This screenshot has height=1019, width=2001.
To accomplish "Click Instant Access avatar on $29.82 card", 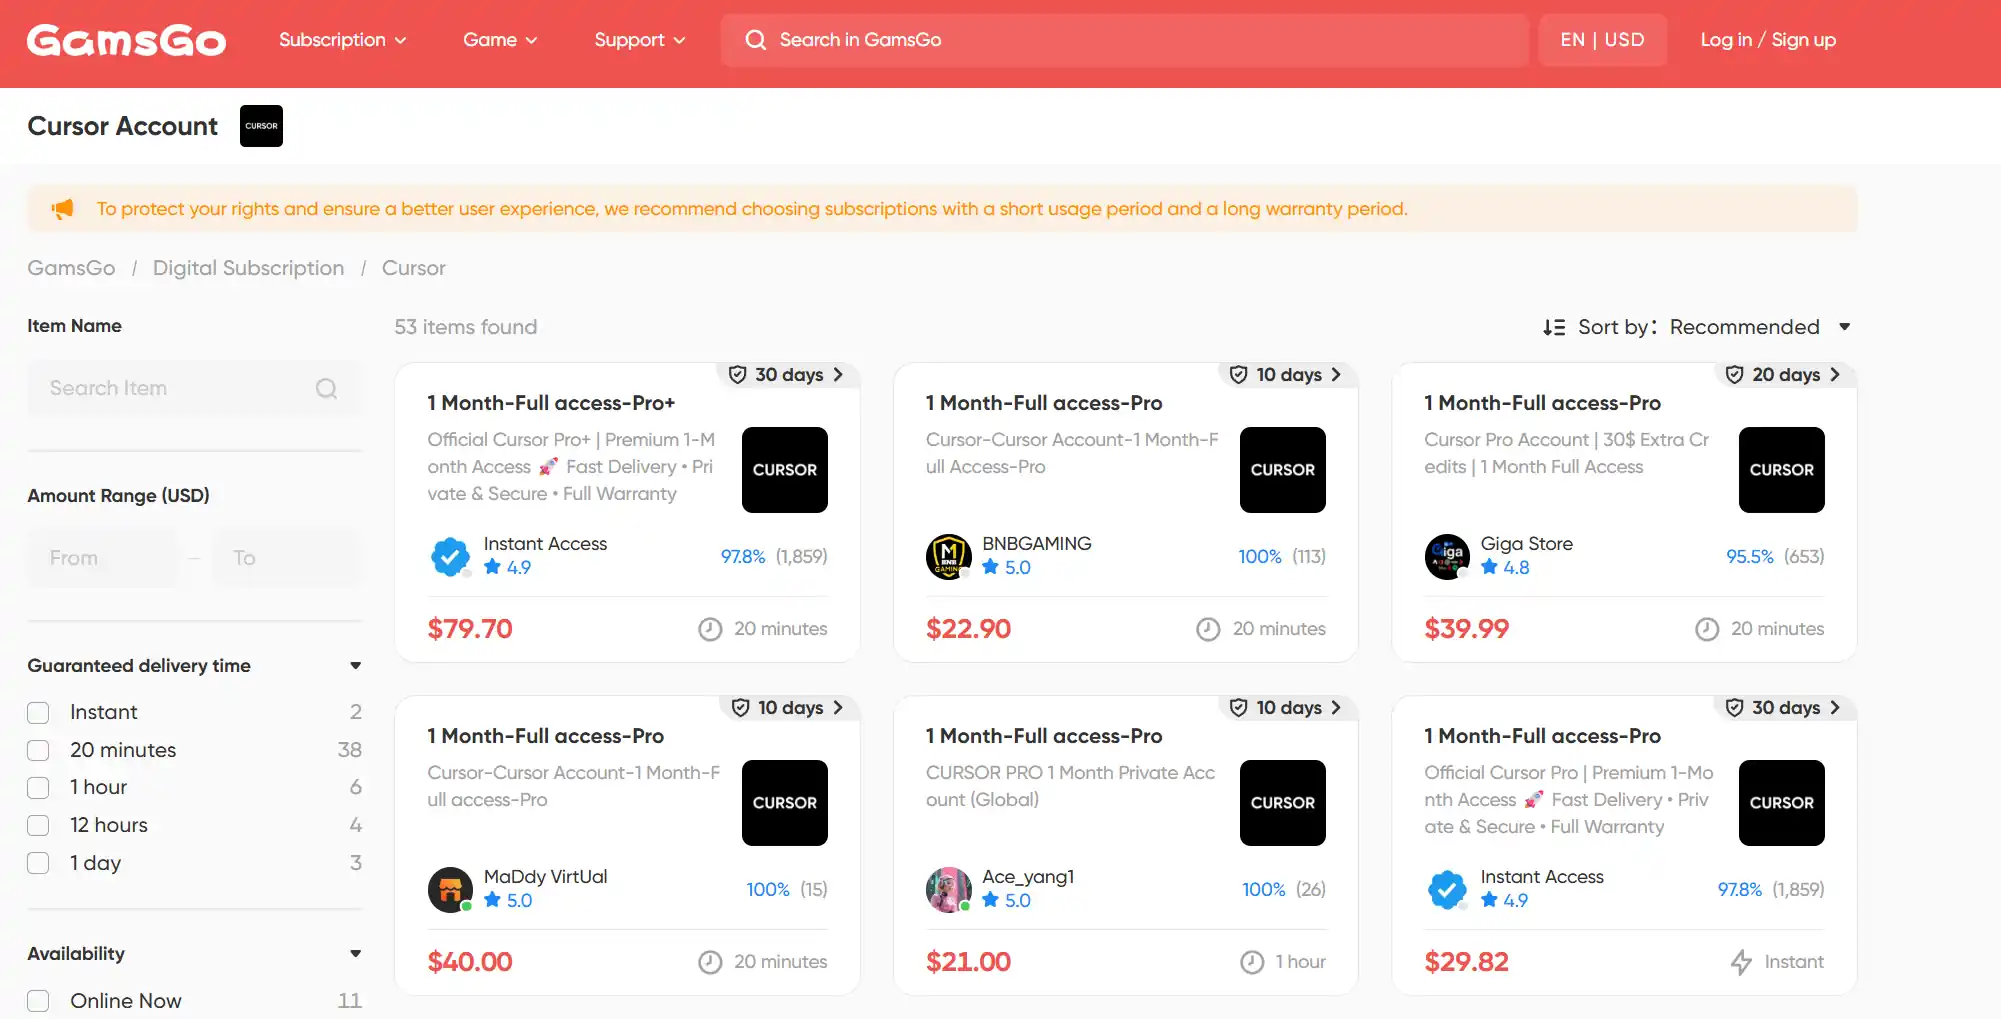I will (x=1447, y=890).
